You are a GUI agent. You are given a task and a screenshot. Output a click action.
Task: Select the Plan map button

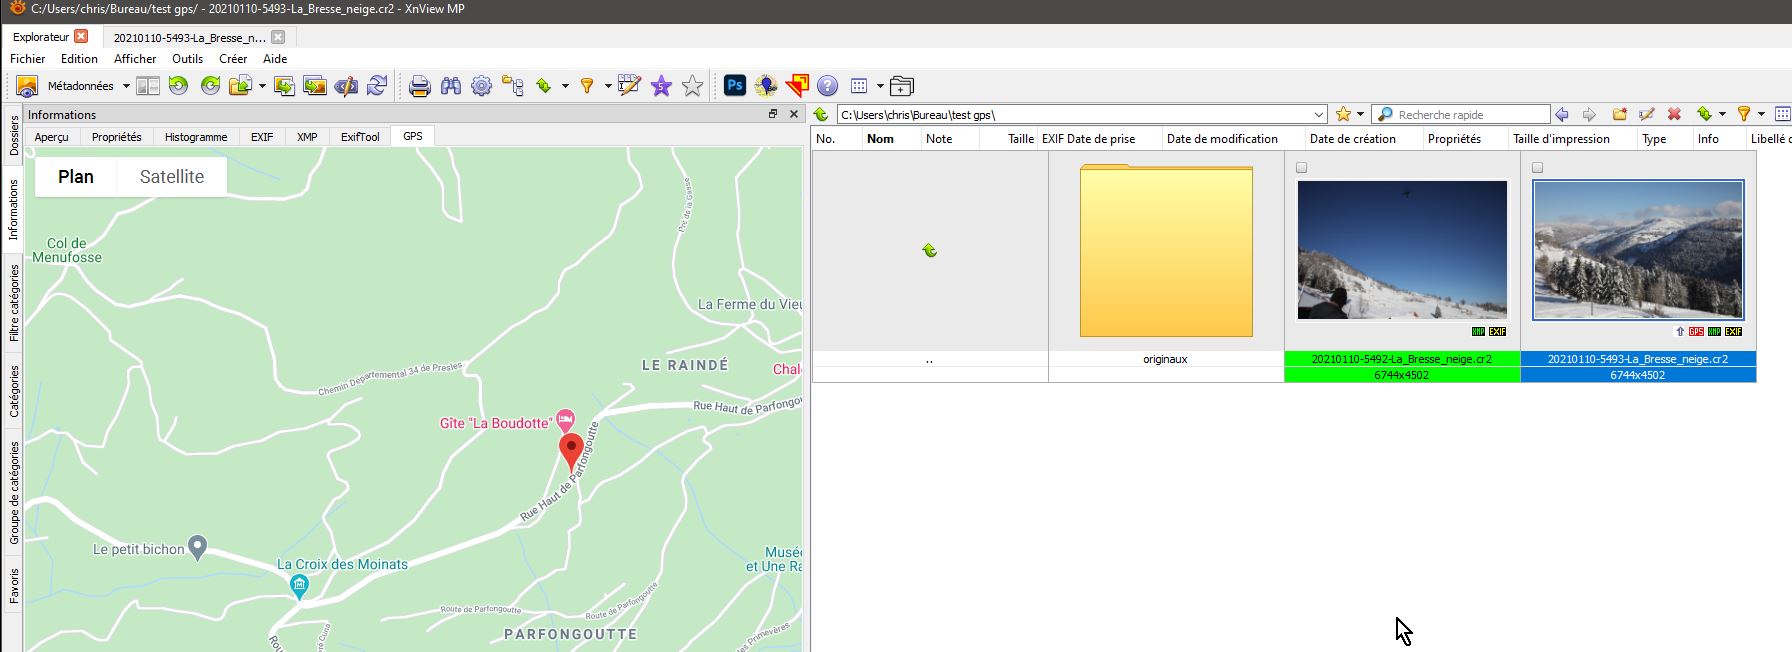click(x=76, y=177)
